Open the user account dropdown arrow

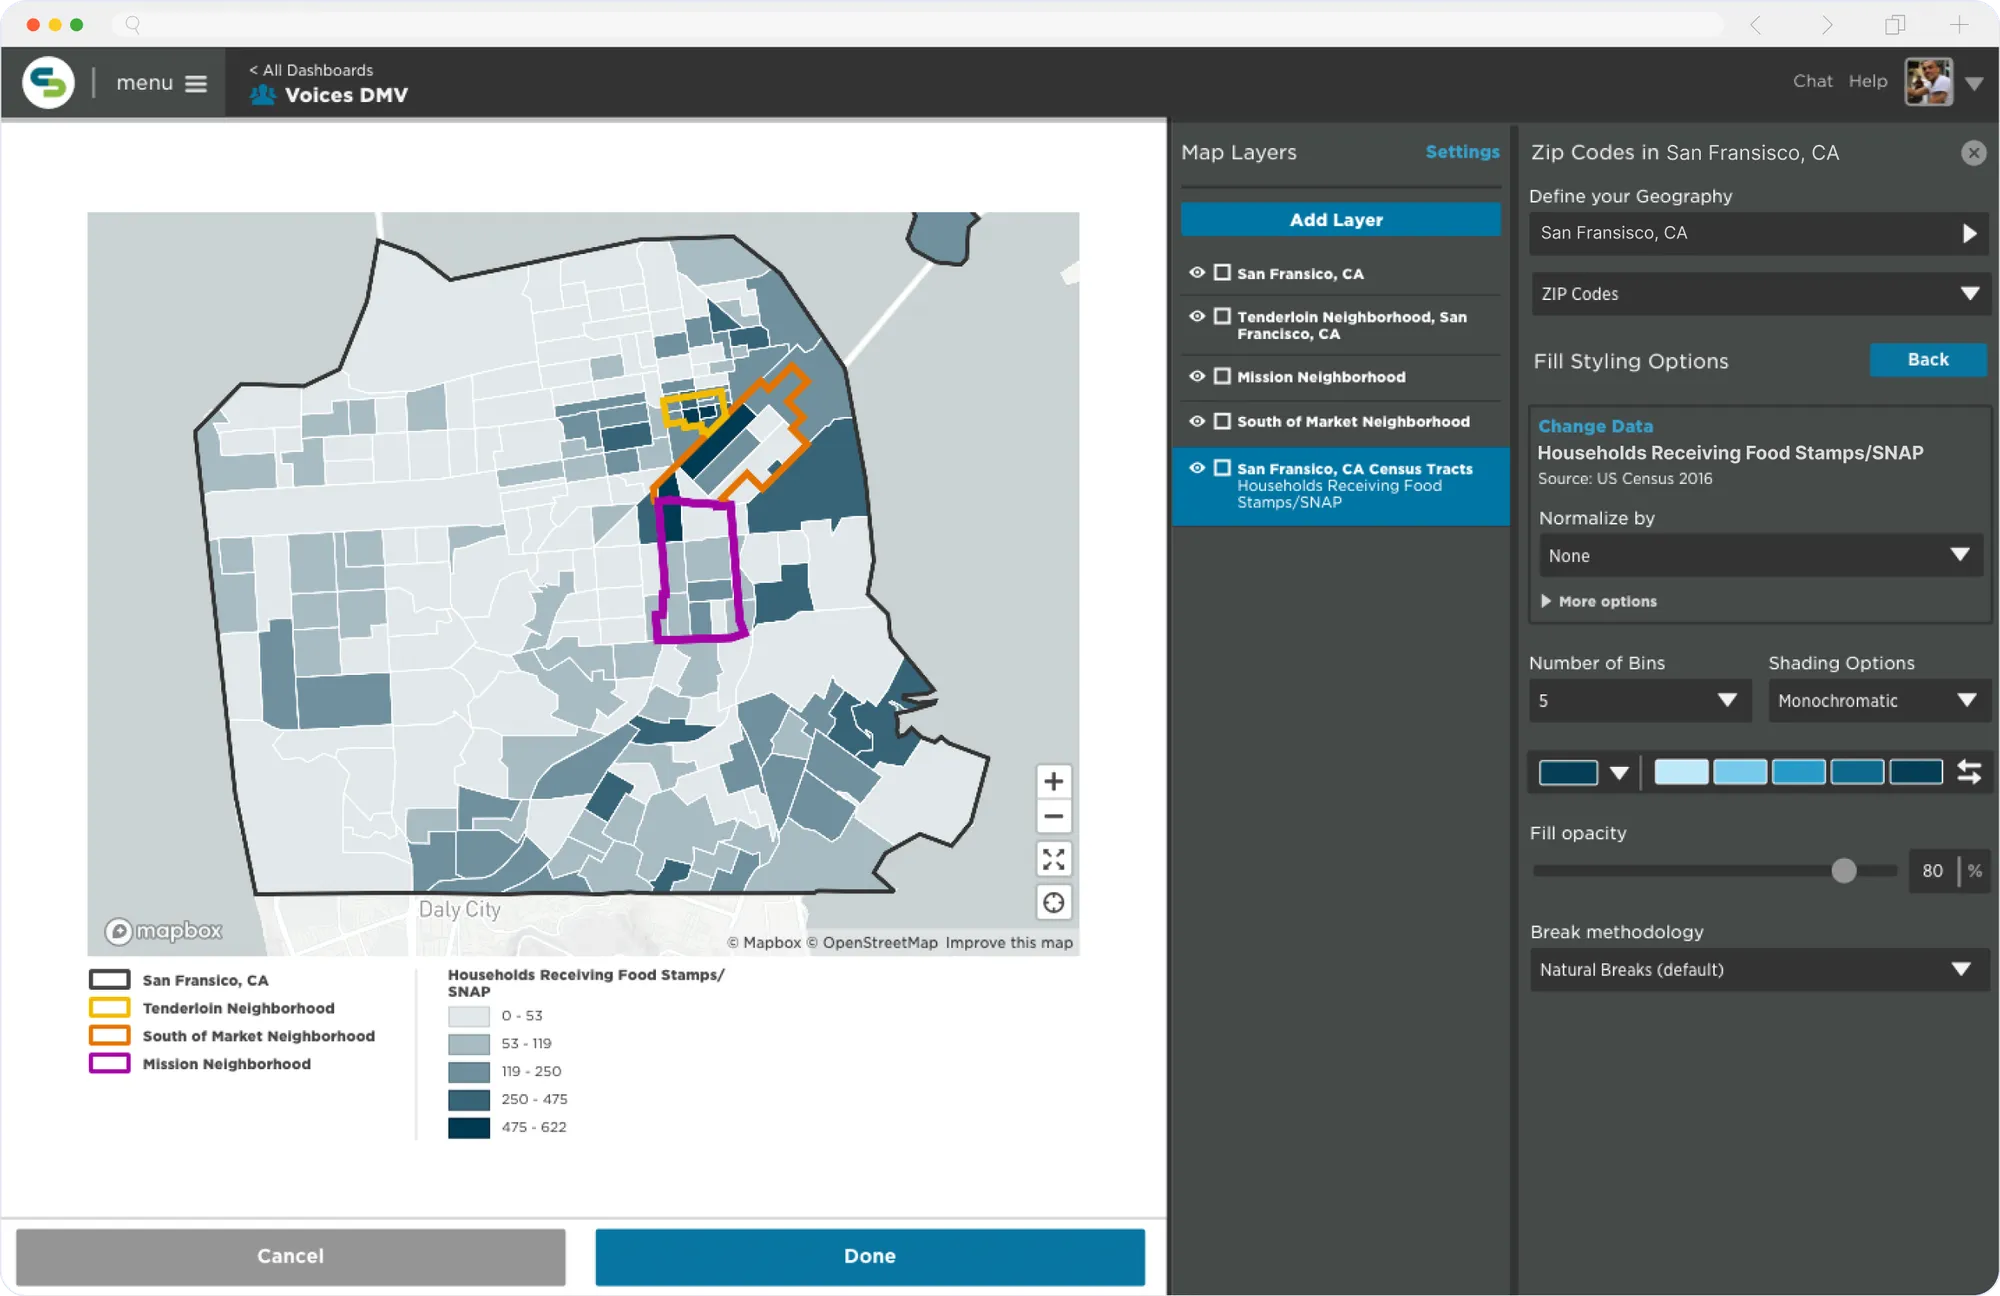pyautogui.click(x=1974, y=84)
